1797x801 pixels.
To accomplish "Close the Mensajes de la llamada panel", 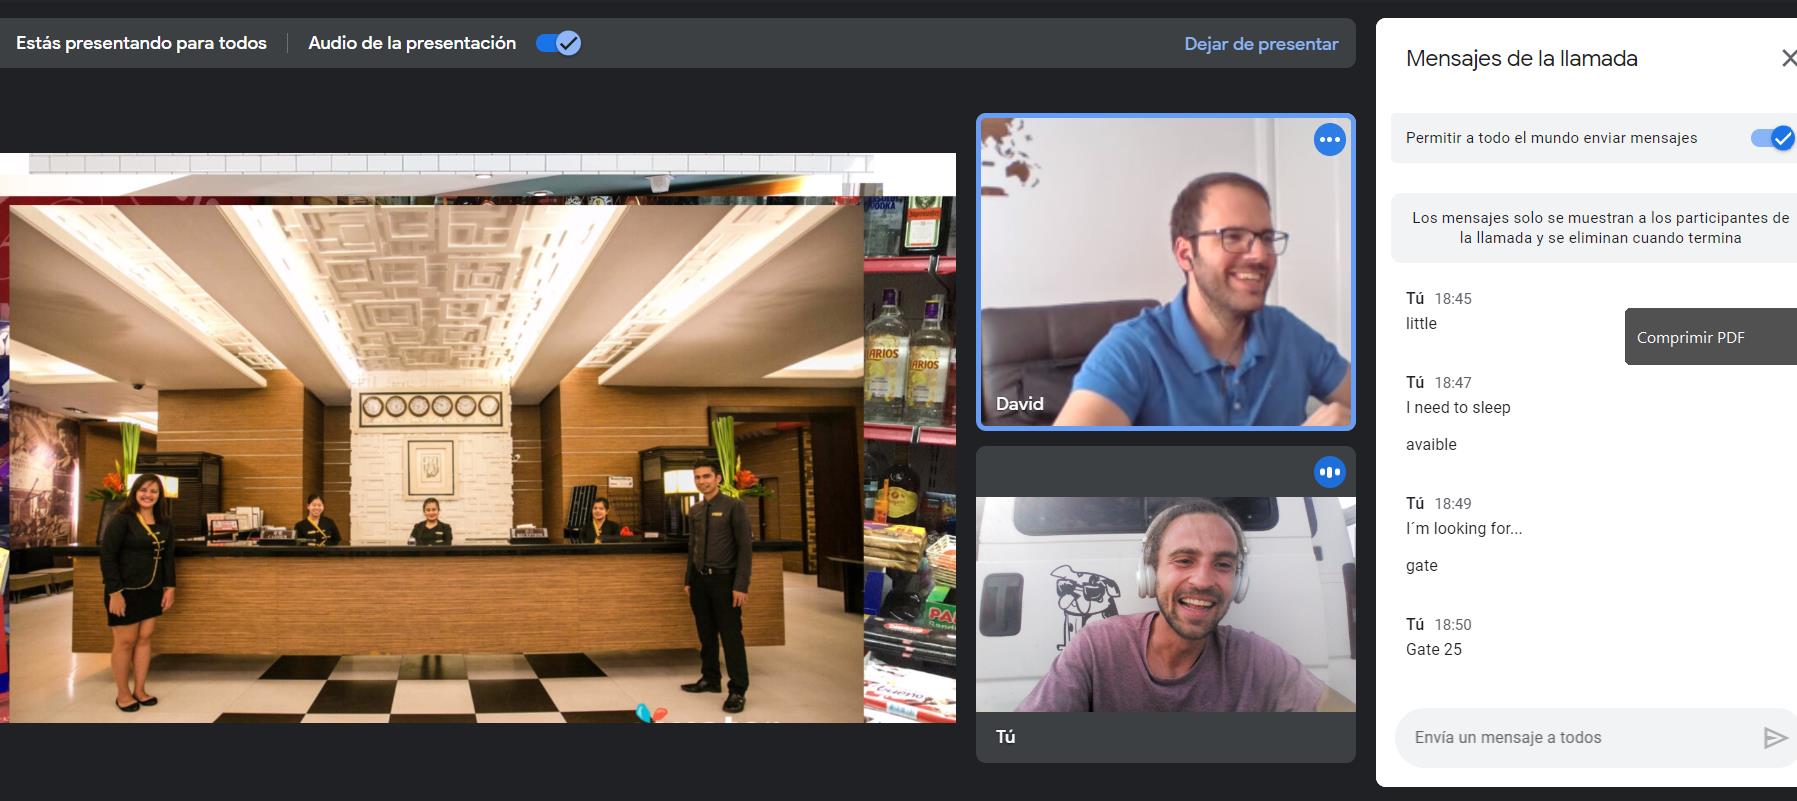I will click(x=1787, y=59).
